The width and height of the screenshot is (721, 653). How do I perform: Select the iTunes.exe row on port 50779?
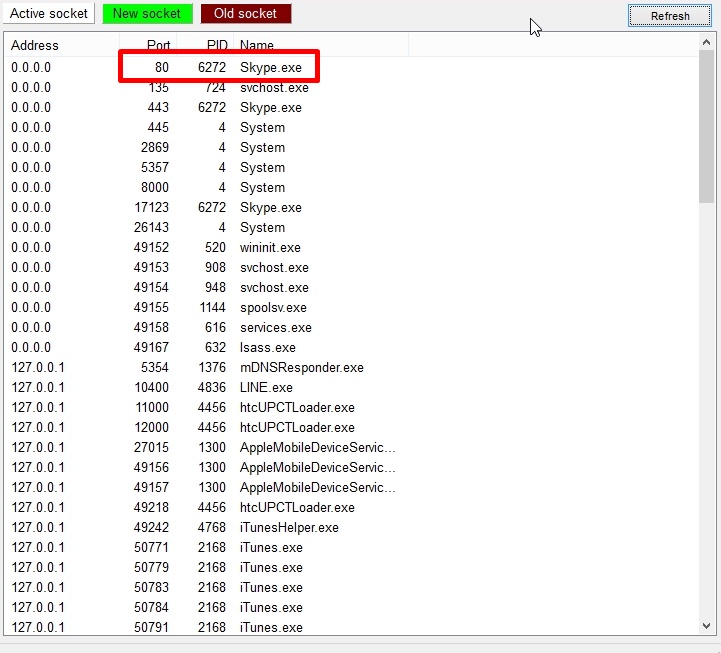pyautogui.click(x=351, y=567)
